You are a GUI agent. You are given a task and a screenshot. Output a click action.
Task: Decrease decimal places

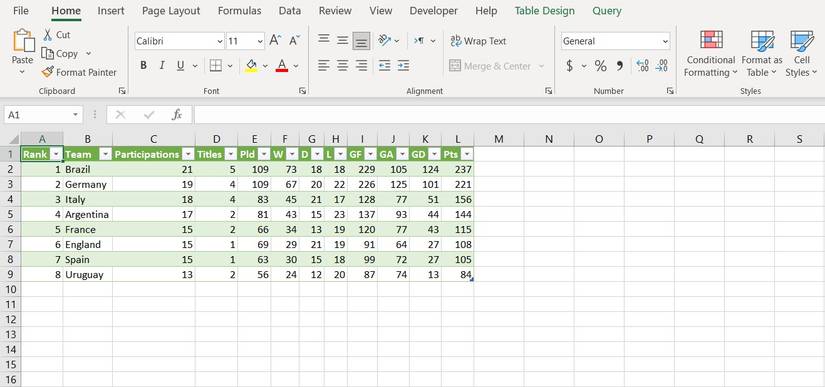tap(661, 66)
